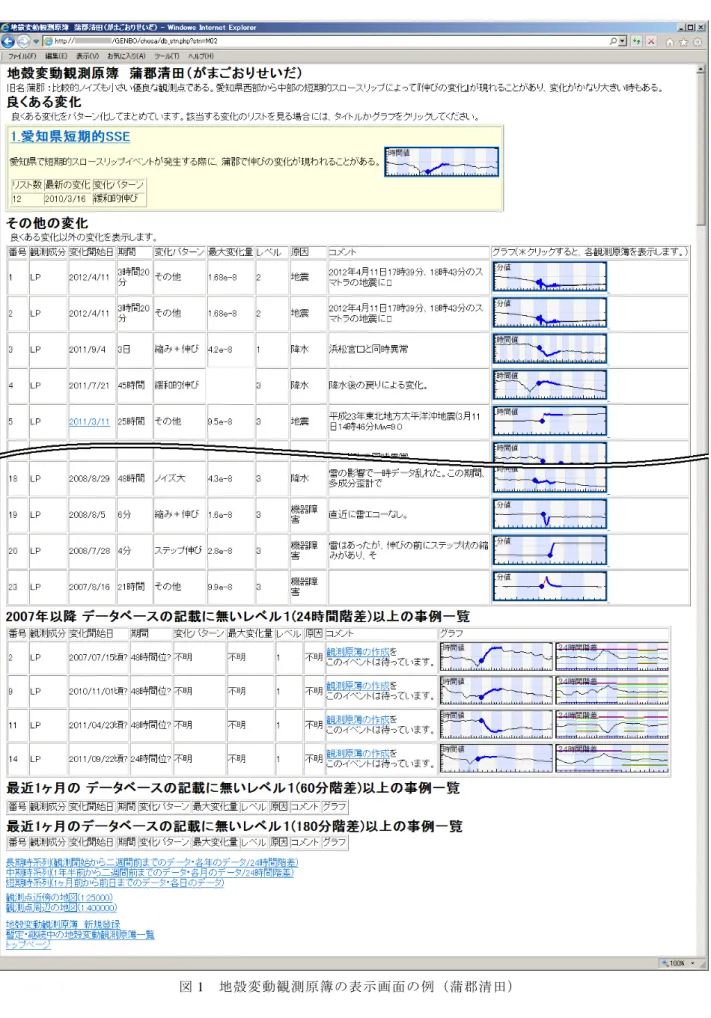
Task: Open the 地殻変動観測原簿 新規登録 link
Action: 63,924
